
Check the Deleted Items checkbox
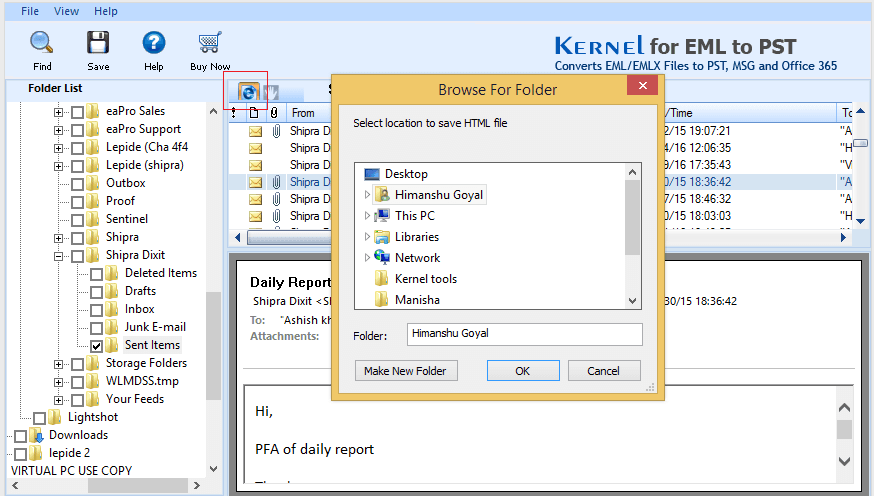click(96, 274)
